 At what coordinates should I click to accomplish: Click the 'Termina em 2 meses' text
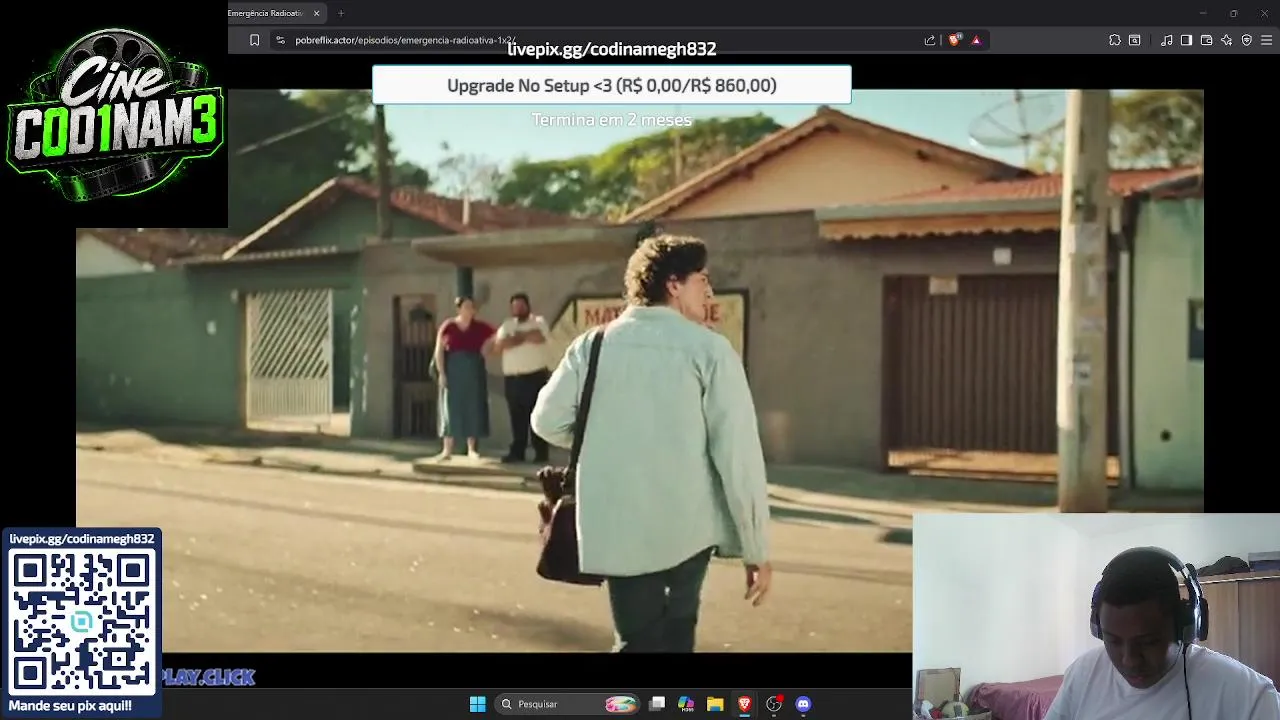(611, 120)
